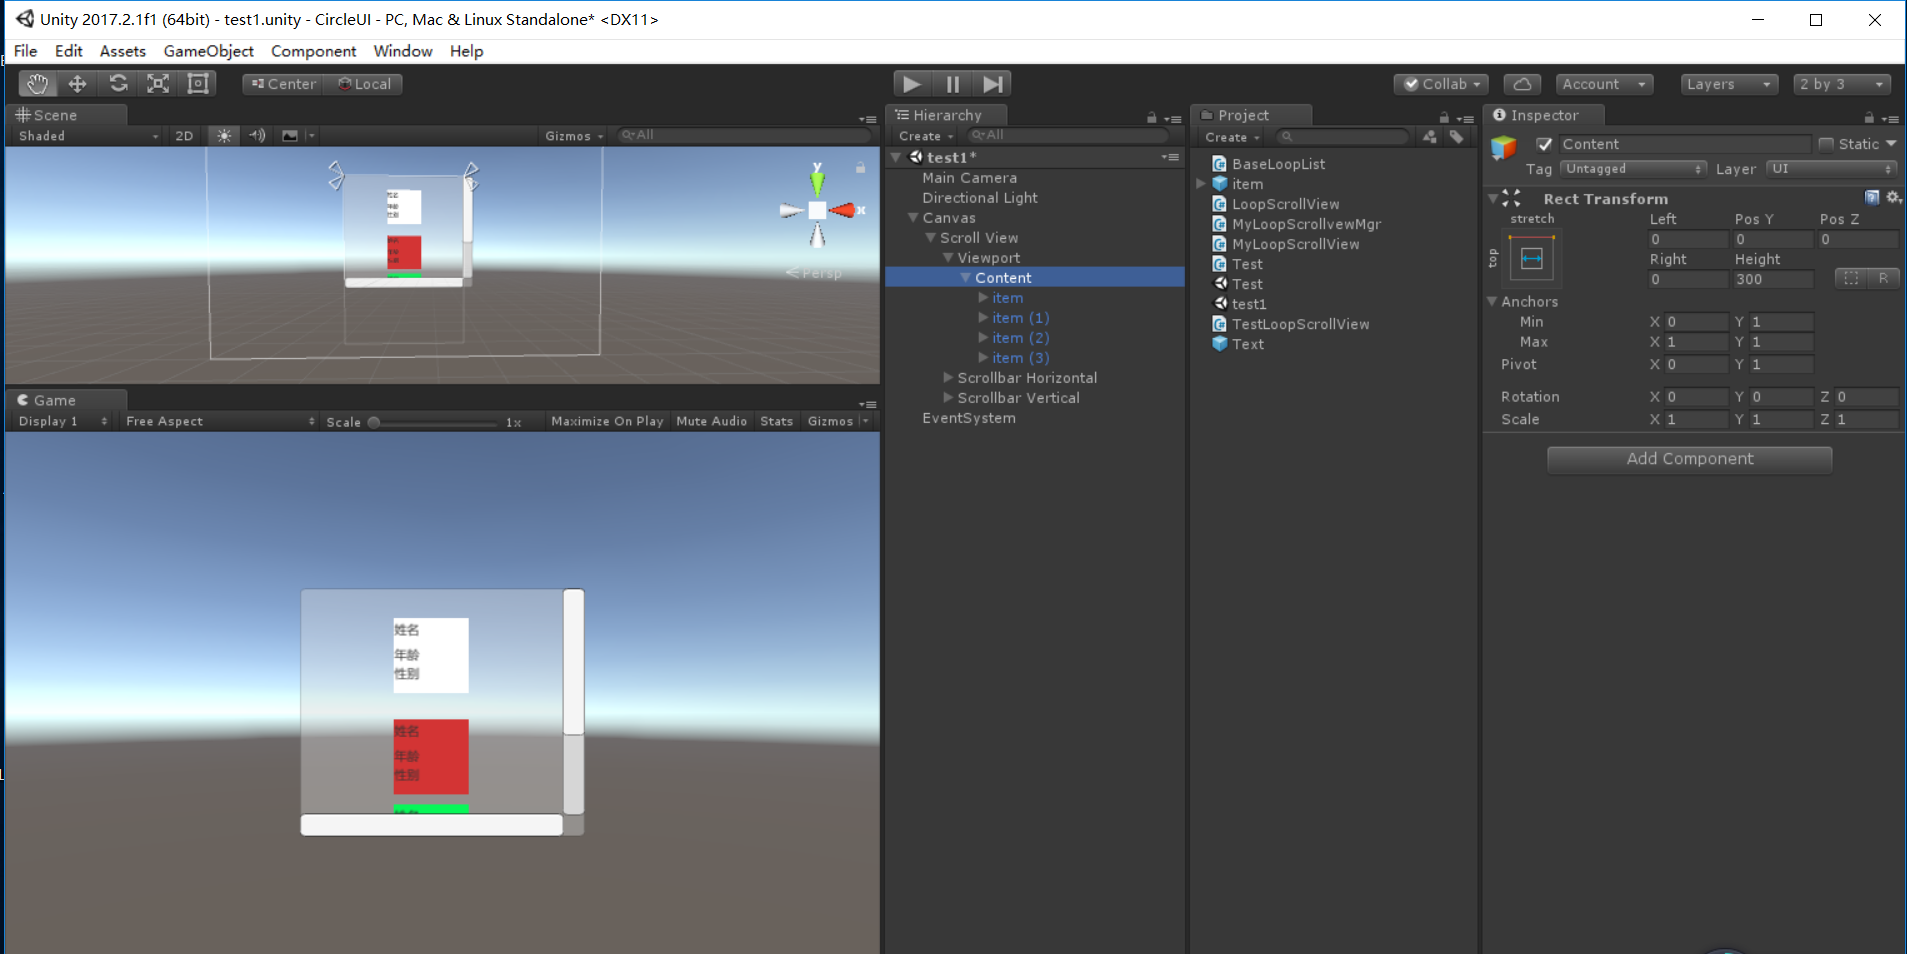This screenshot has height=954, width=1907.
Task: Start Play mode with the Play button
Action: pyautogui.click(x=912, y=84)
